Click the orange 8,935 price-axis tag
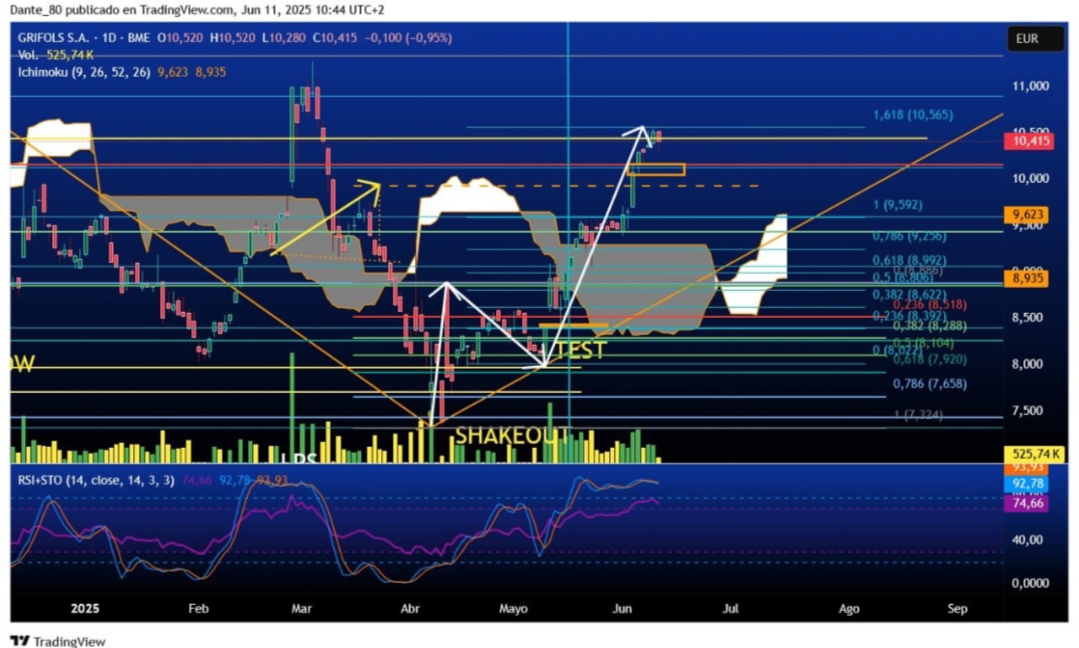The width and height of the screenshot is (1079, 648). [1027, 279]
